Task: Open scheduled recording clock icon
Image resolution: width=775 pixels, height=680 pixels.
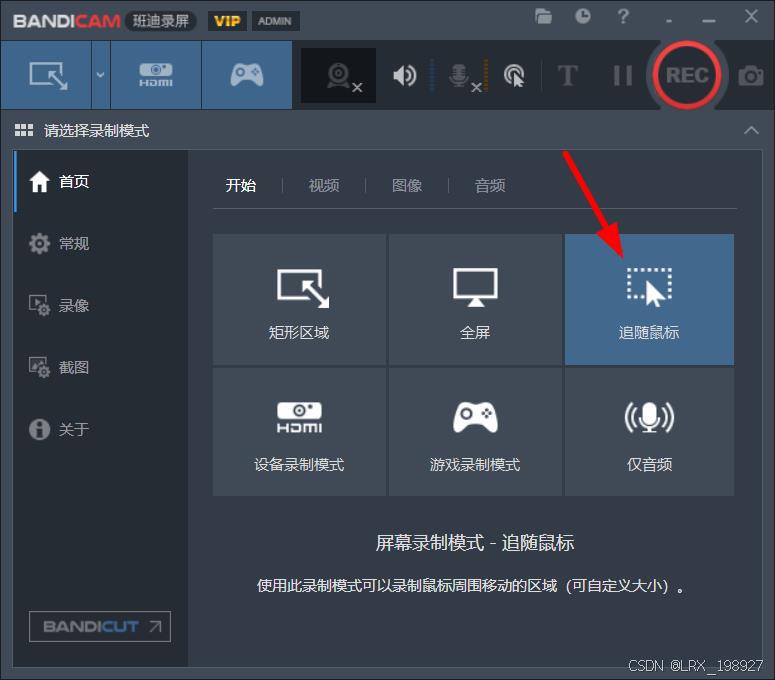Action: click(x=583, y=16)
